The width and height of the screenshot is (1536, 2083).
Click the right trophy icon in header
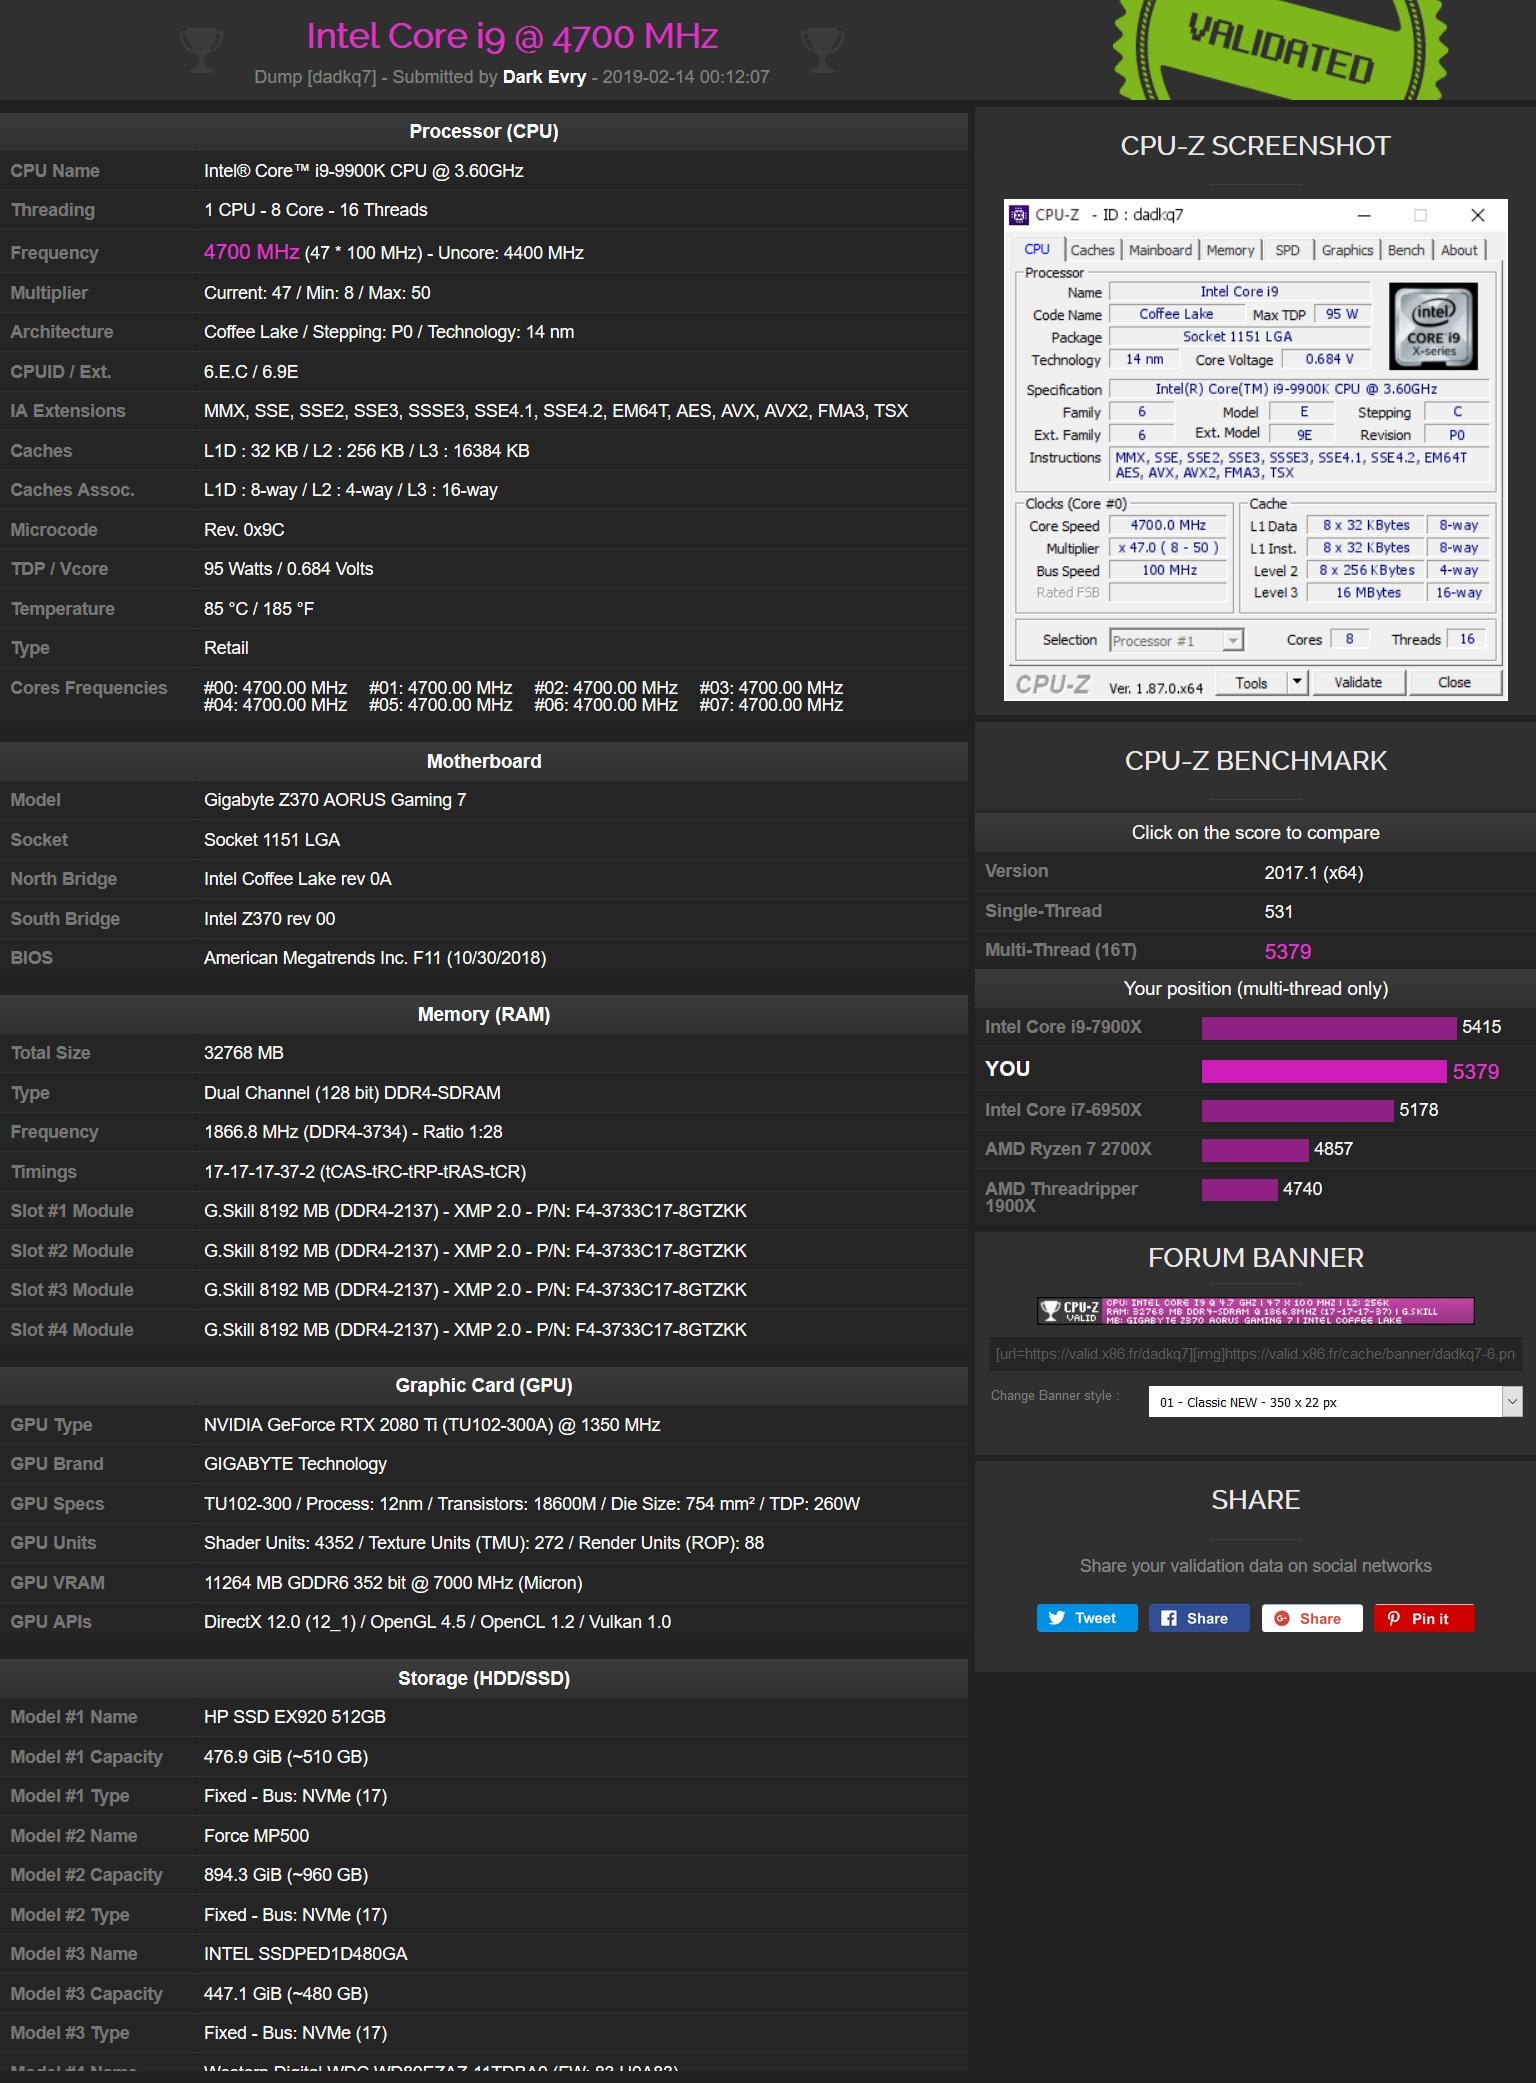822,49
